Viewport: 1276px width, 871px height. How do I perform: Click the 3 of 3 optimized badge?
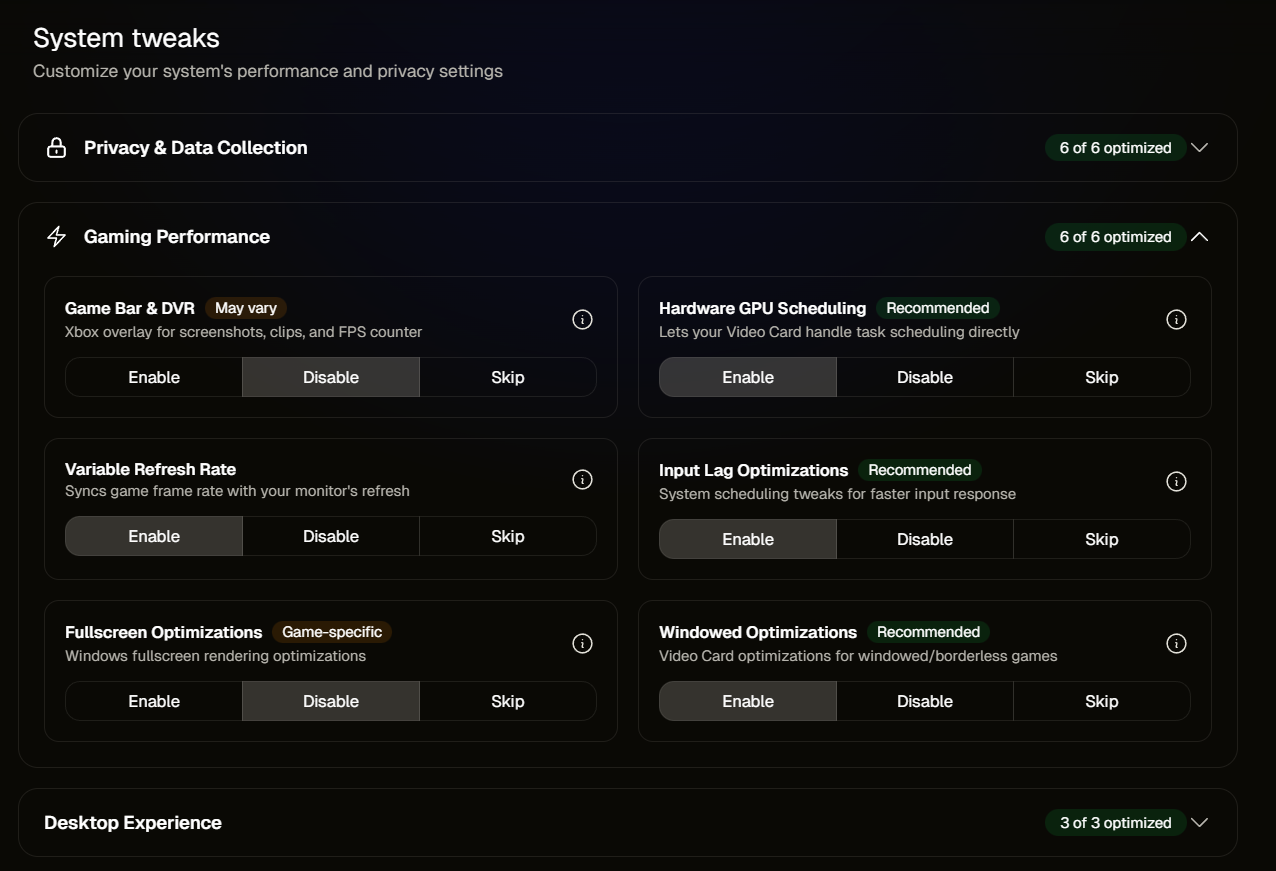(x=1115, y=822)
